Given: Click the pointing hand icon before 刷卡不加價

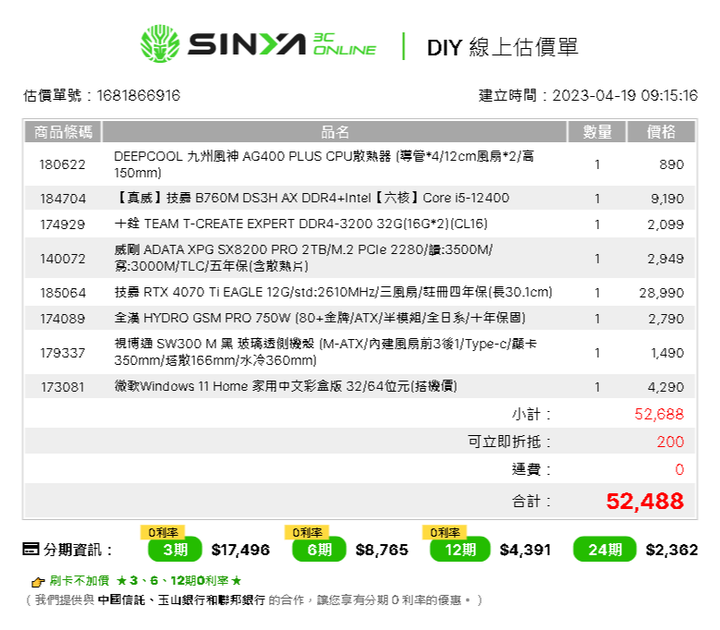Looking at the screenshot, I should pyautogui.click(x=38, y=582).
